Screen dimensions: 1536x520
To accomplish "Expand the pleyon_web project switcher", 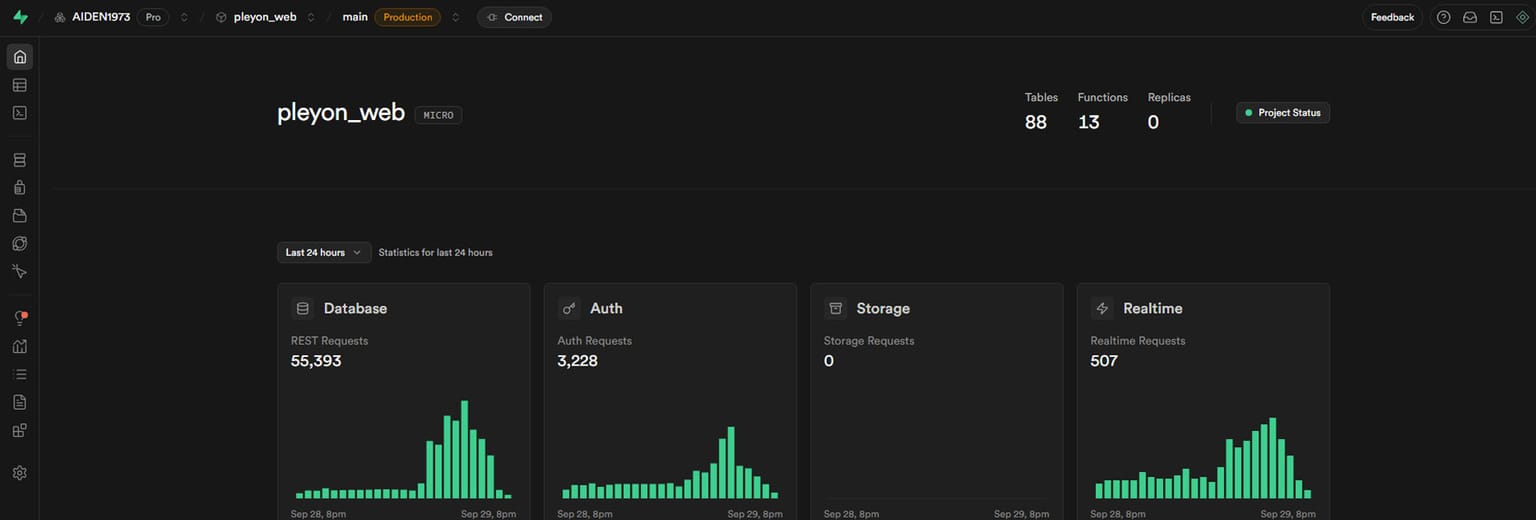I will [311, 17].
